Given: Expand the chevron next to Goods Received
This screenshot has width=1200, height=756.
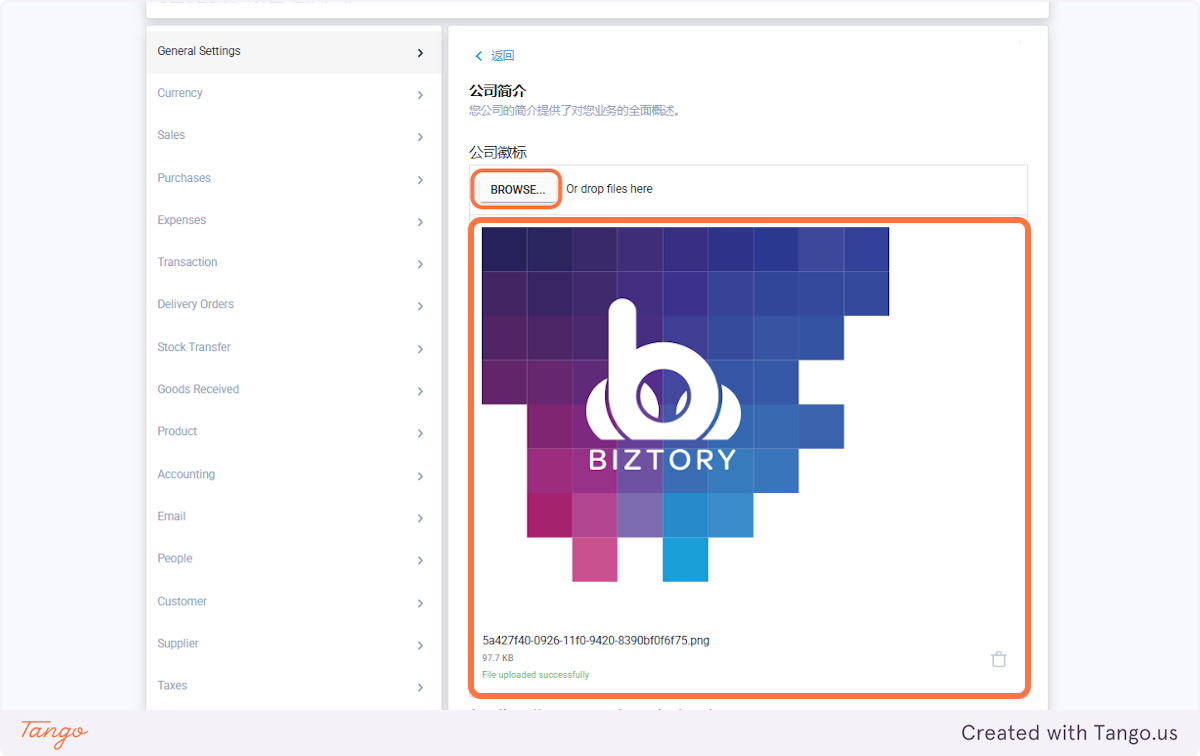Looking at the screenshot, I should 420,391.
